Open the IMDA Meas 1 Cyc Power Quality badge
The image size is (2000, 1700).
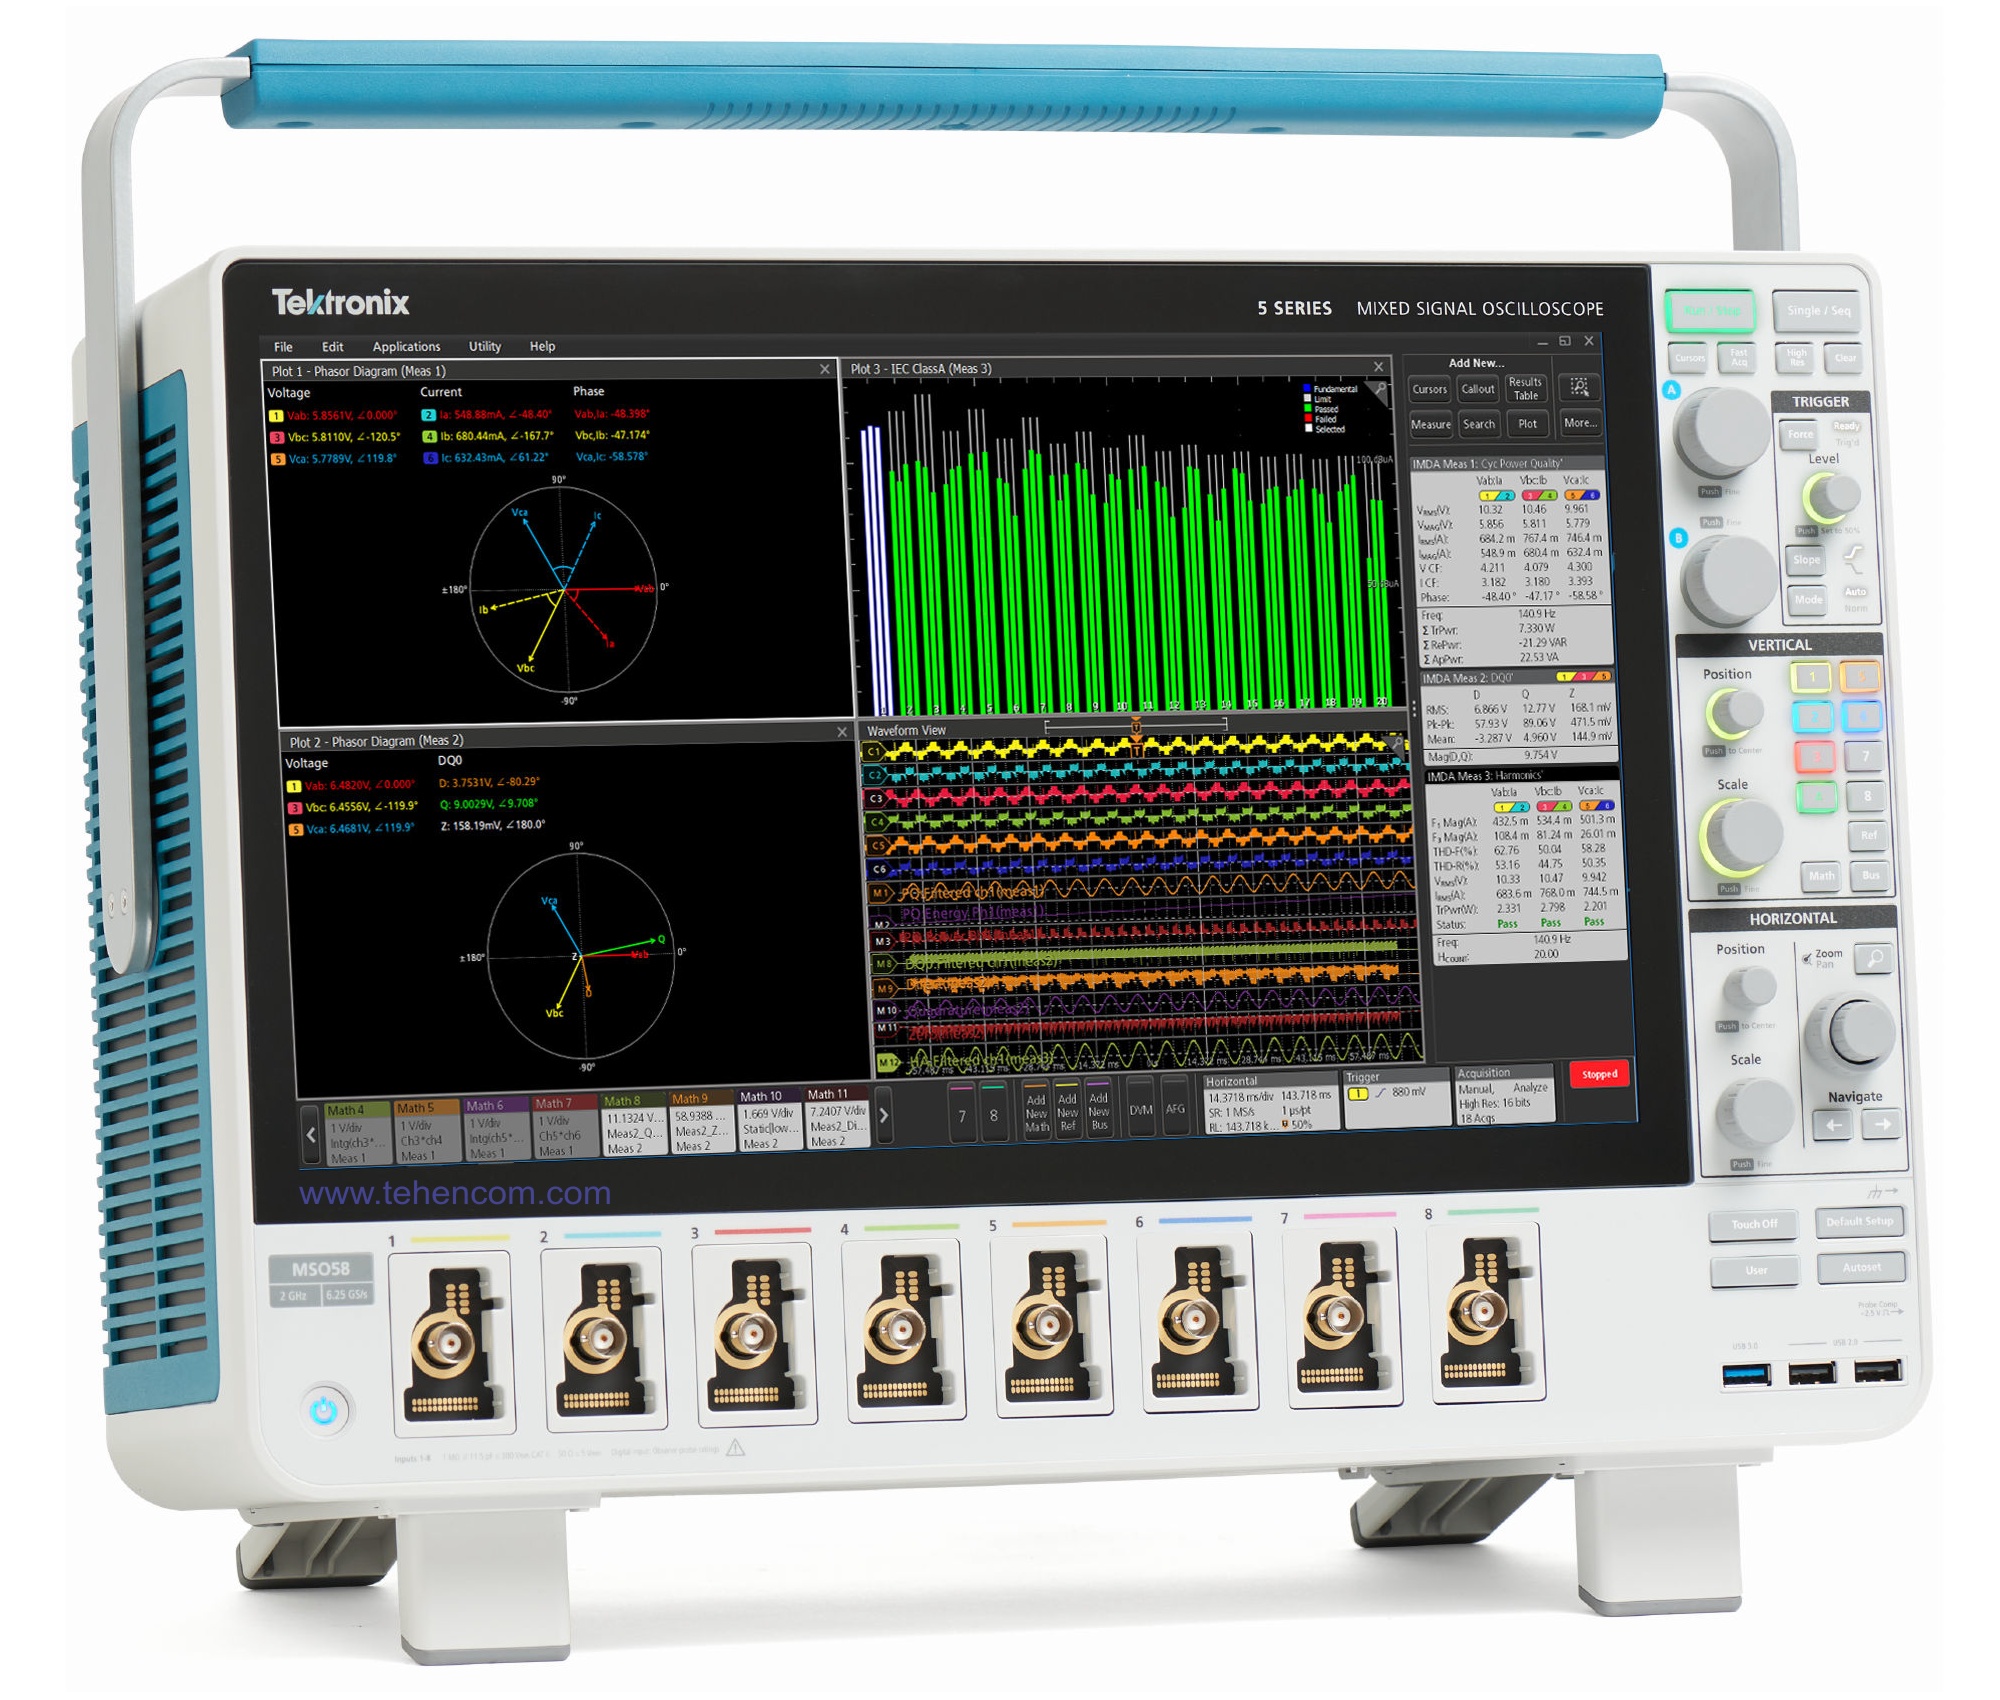point(1510,560)
